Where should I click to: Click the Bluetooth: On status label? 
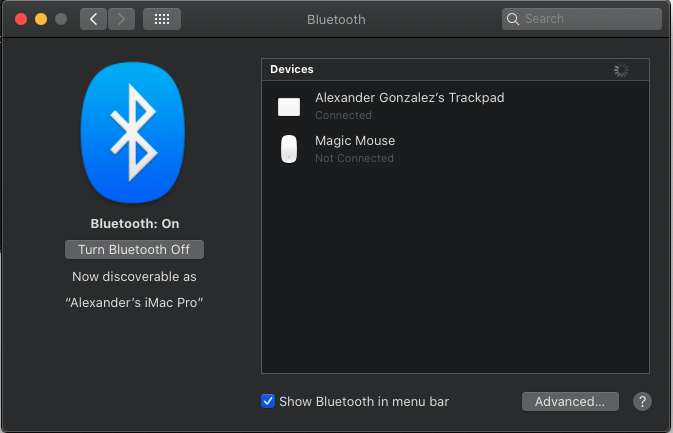click(x=135, y=224)
